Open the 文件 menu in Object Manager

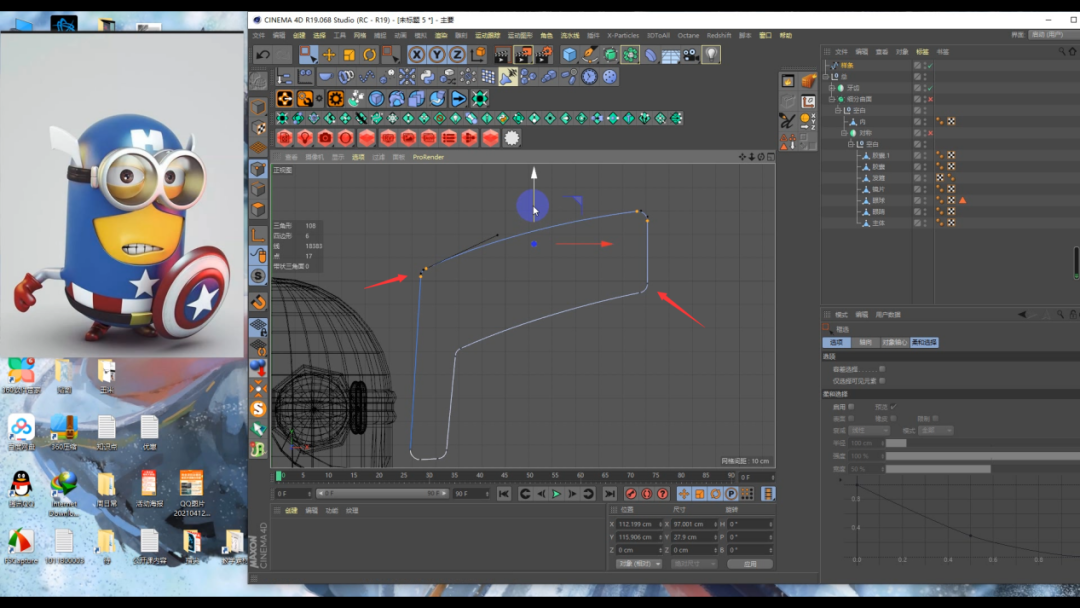coord(841,52)
